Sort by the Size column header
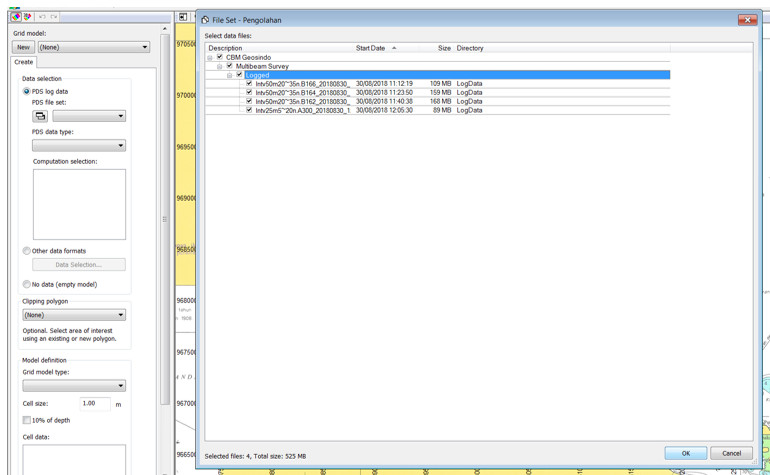 click(444, 48)
